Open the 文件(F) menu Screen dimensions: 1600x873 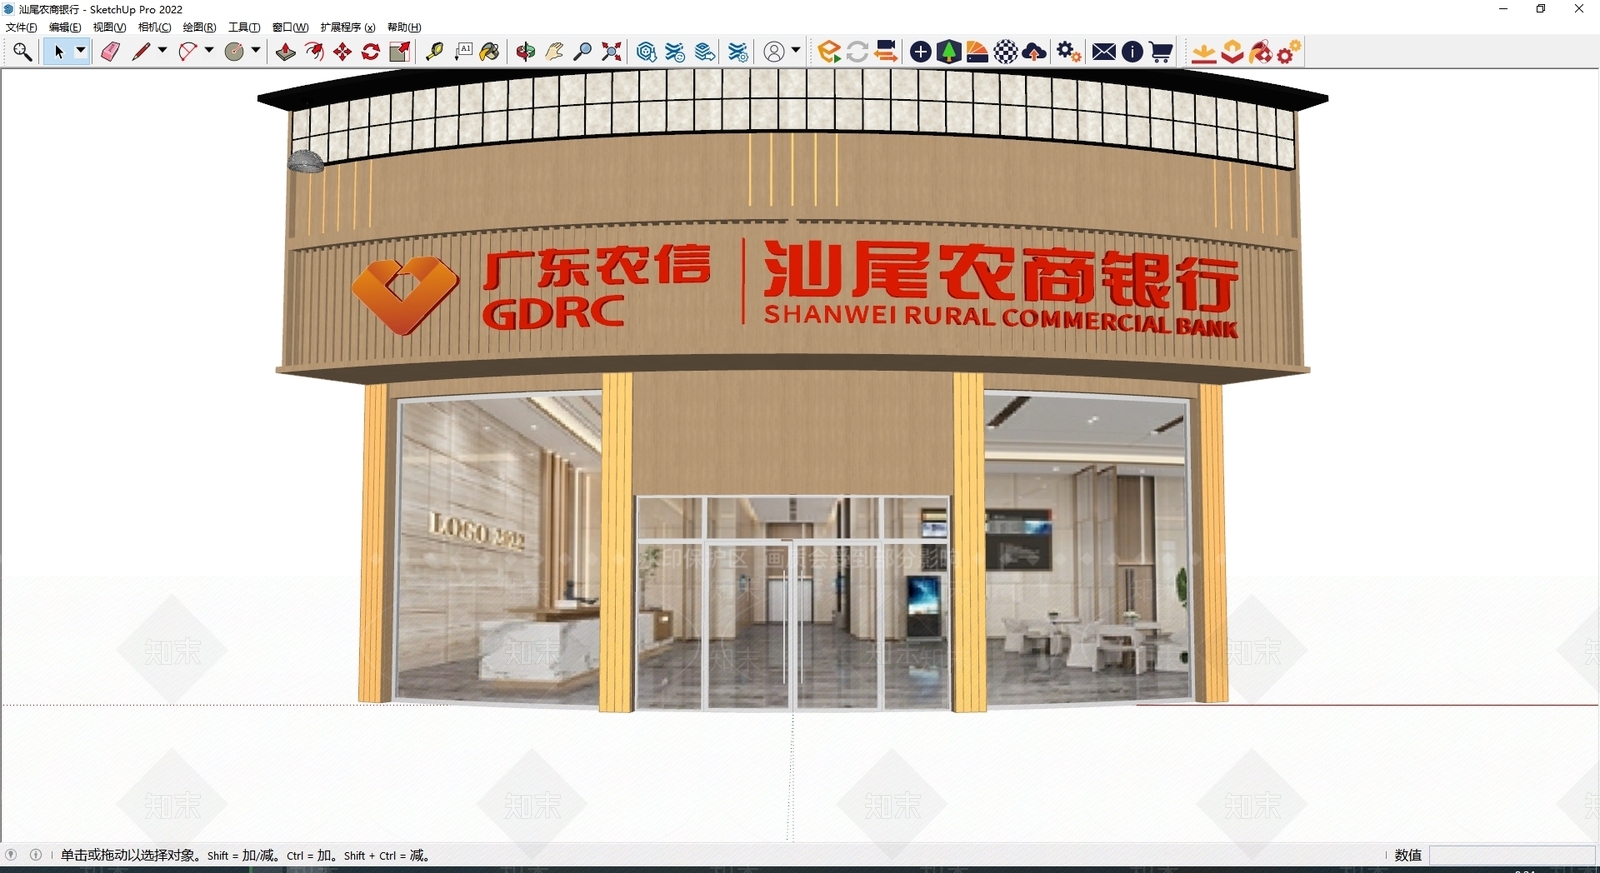[21, 27]
